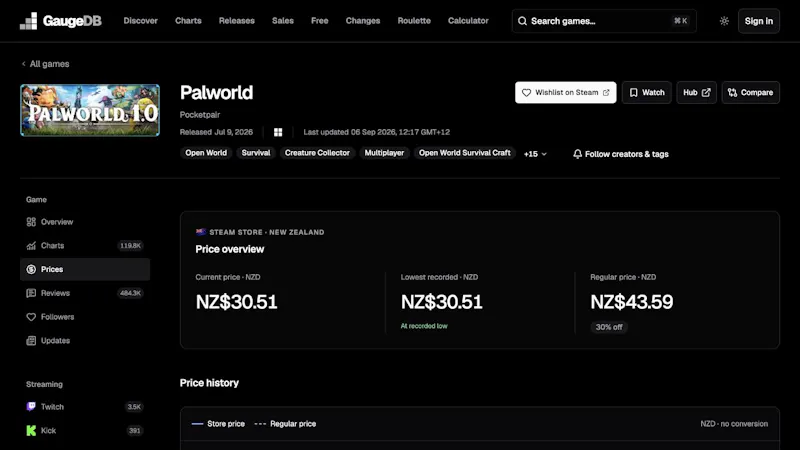Image resolution: width=800 pixels, height=450 pixels.
Task: Click the heart icon in Wishlist on Steam
Action: [527, 92]
